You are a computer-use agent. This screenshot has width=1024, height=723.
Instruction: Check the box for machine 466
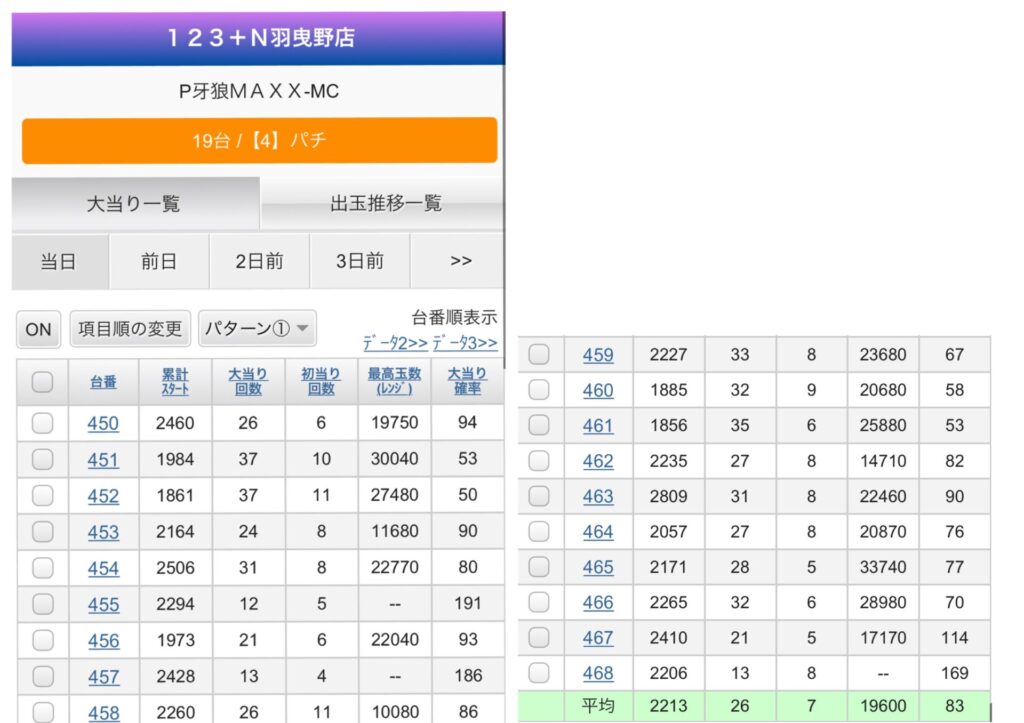(539, 602)
